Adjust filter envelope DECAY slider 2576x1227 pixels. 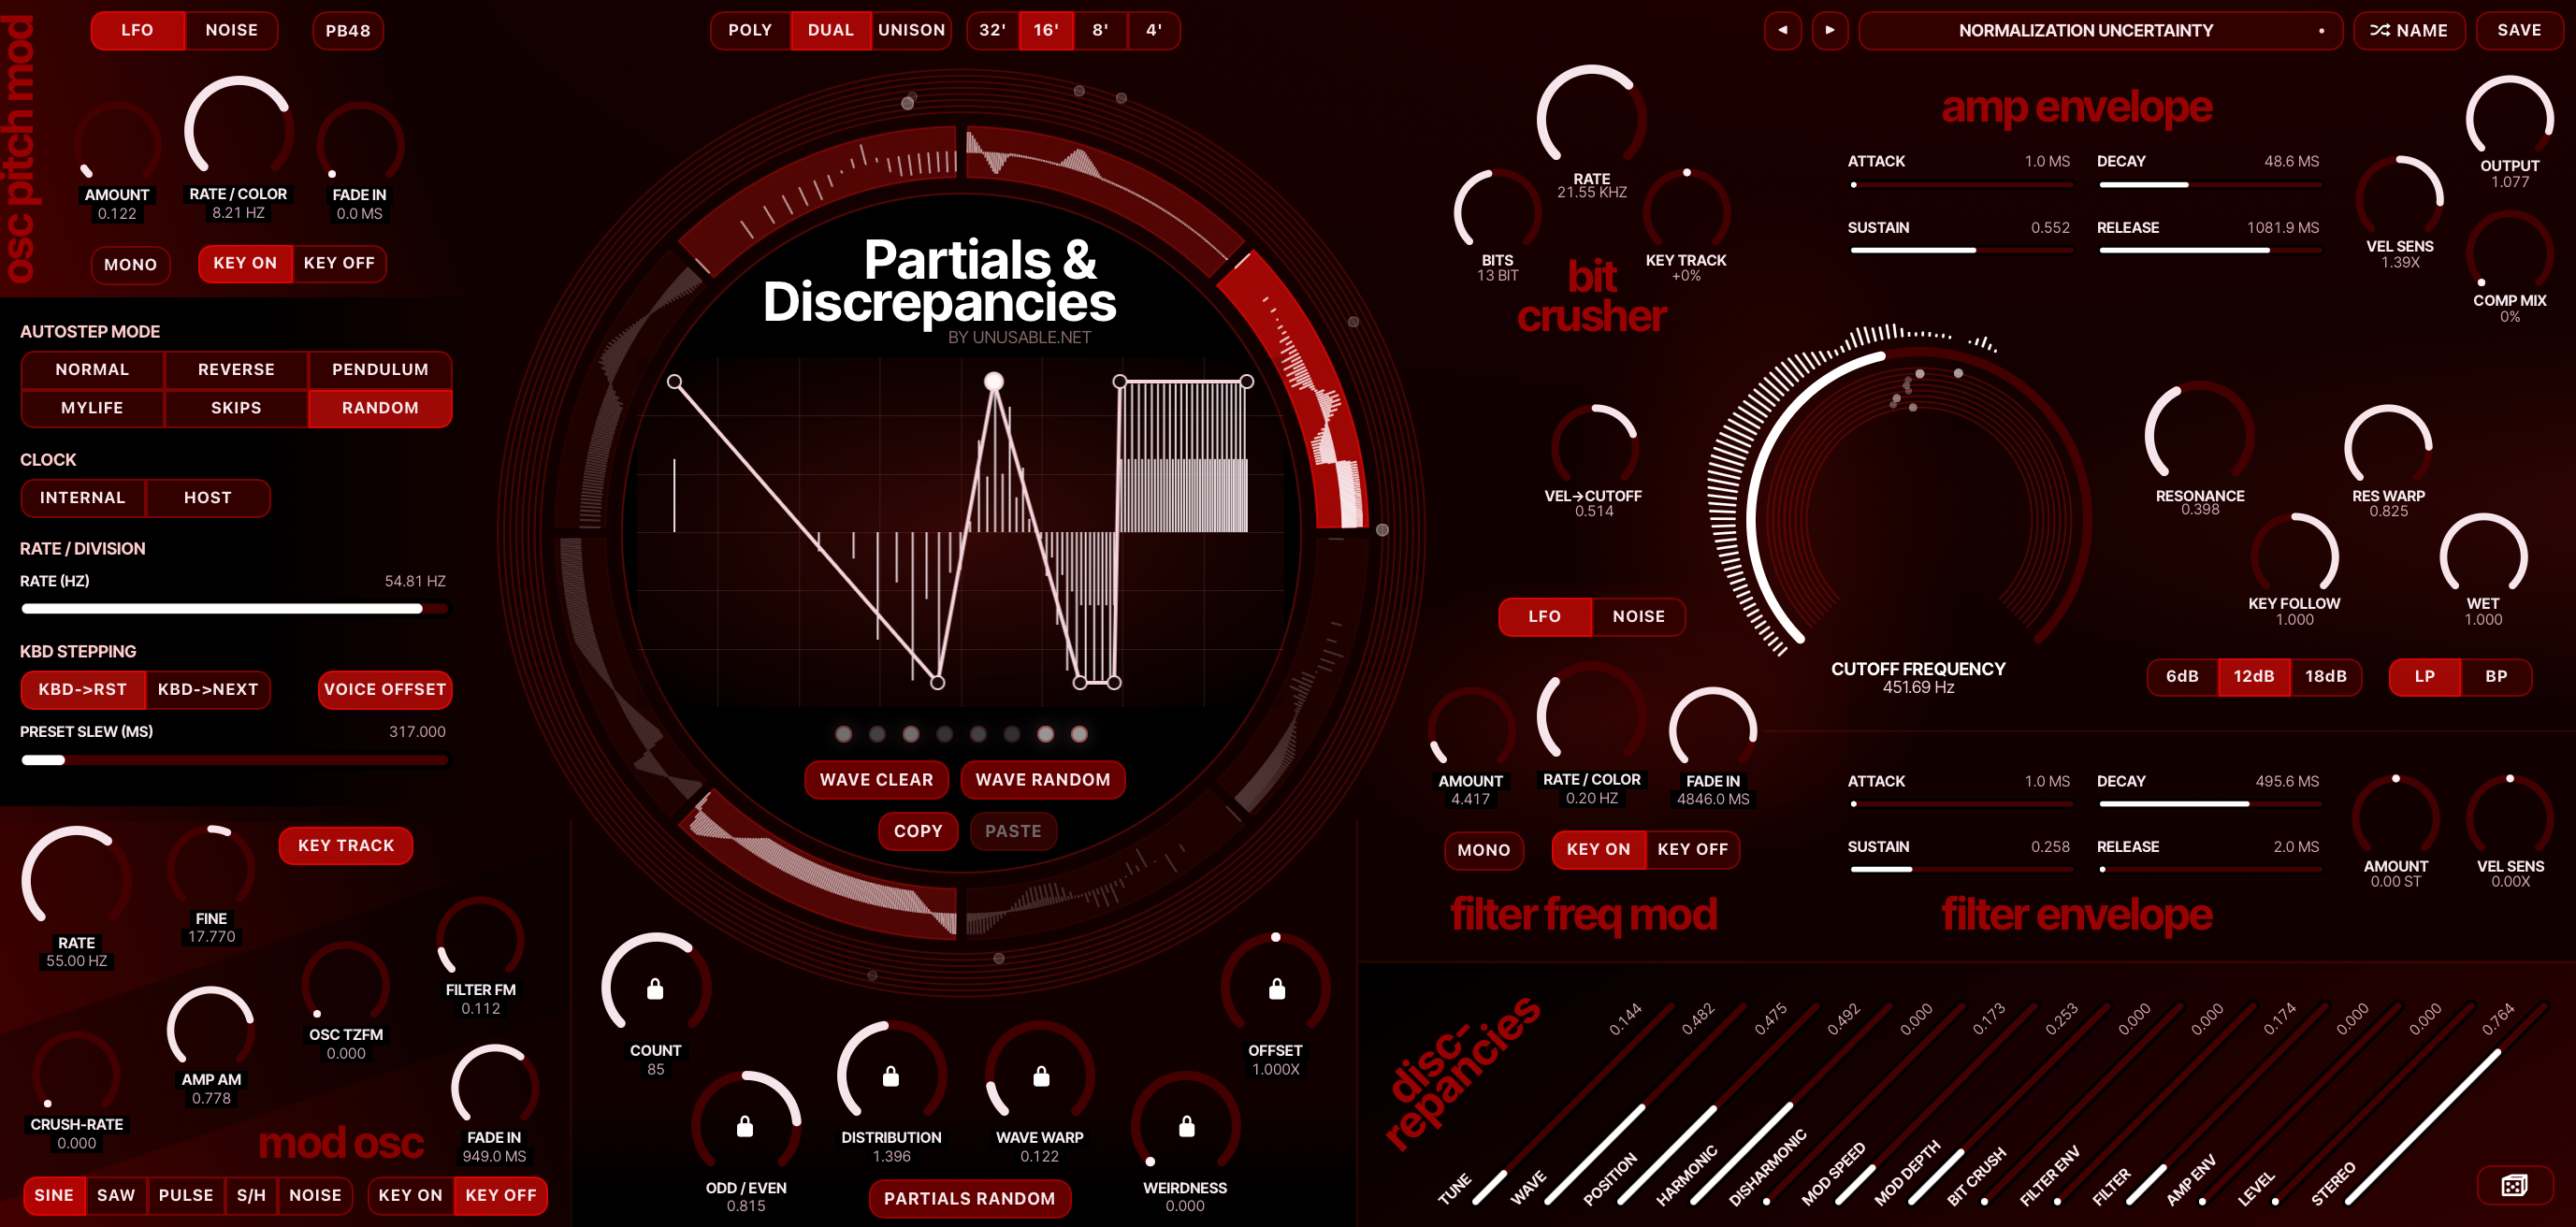2209,803
